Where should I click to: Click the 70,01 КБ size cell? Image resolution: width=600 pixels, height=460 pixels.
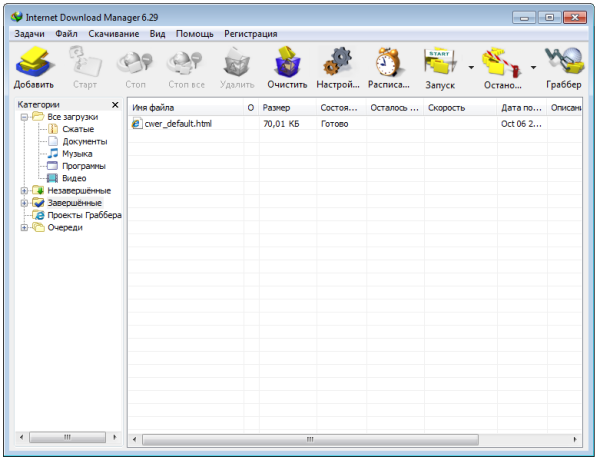pos(281,124)
